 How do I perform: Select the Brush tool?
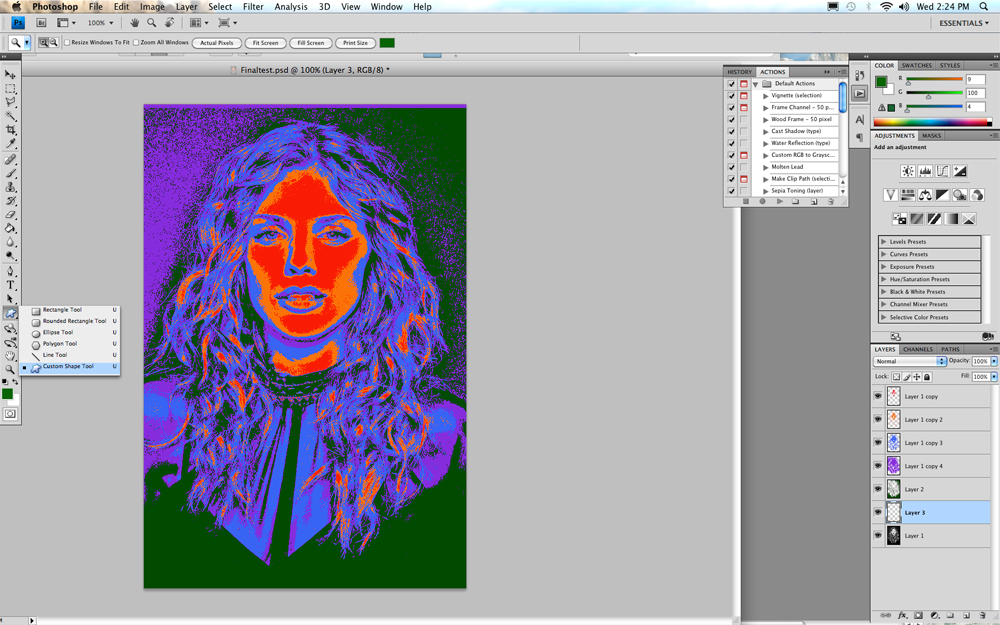point(10,173)
